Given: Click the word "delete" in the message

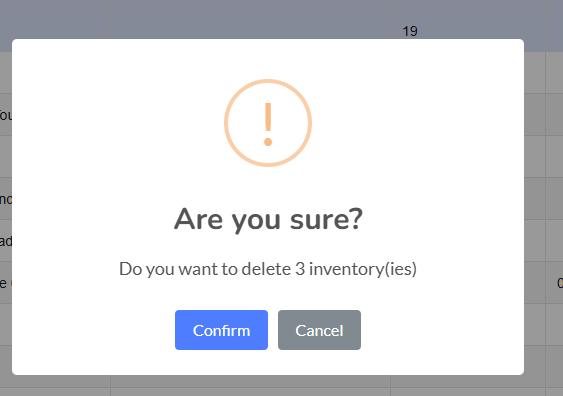Looking at the screenshot, I should (x=266, y=269).
